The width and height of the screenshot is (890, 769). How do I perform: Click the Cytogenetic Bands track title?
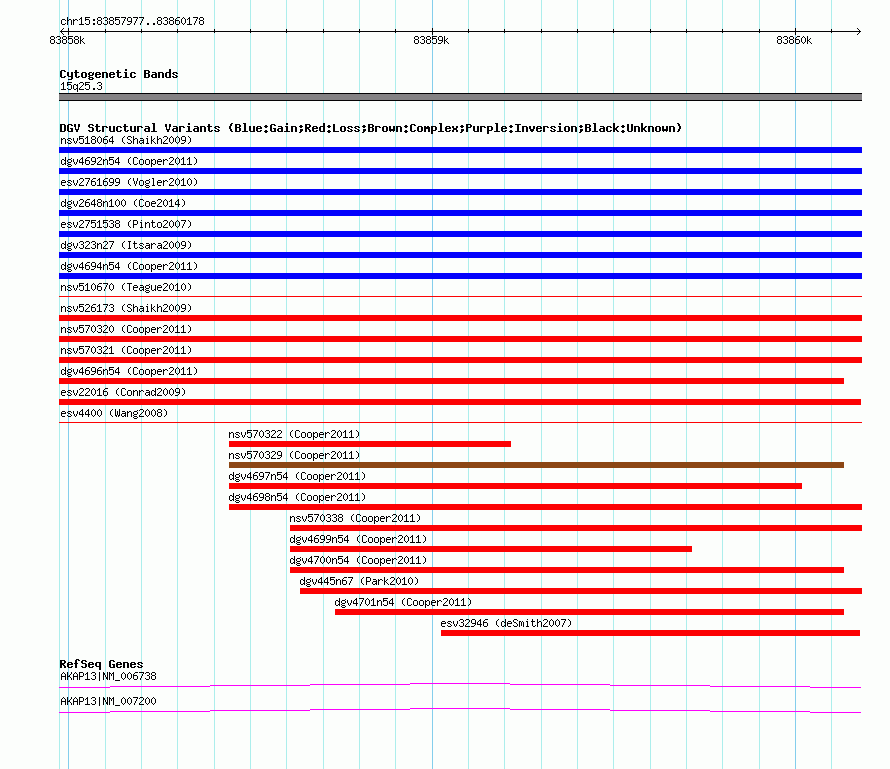coord(119,74)
